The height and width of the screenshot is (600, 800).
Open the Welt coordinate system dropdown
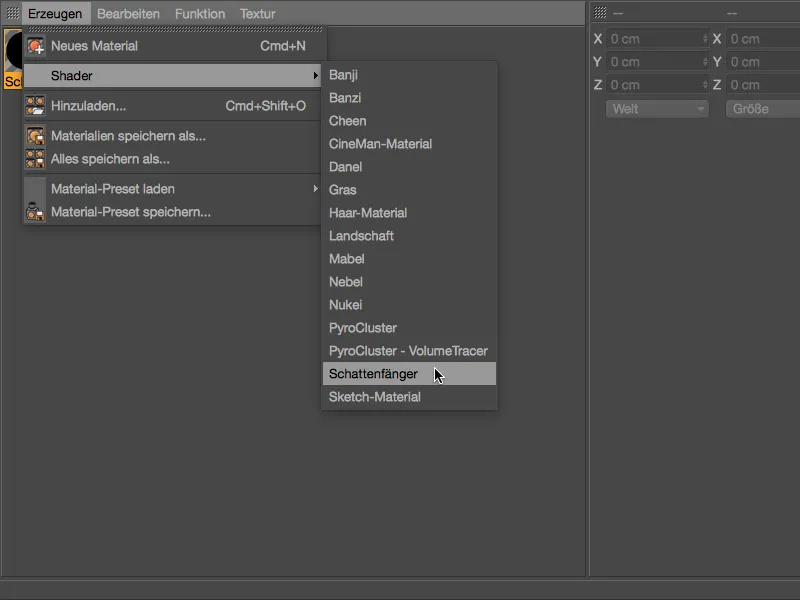click(x=657, y=109)
